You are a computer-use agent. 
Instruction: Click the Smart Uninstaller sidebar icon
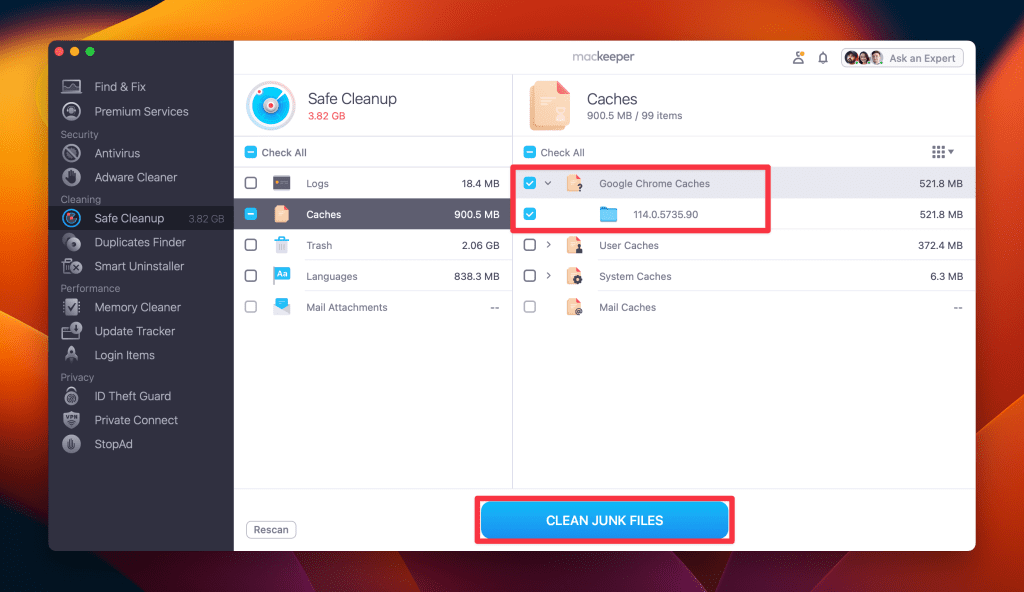[x=71, y=266]
